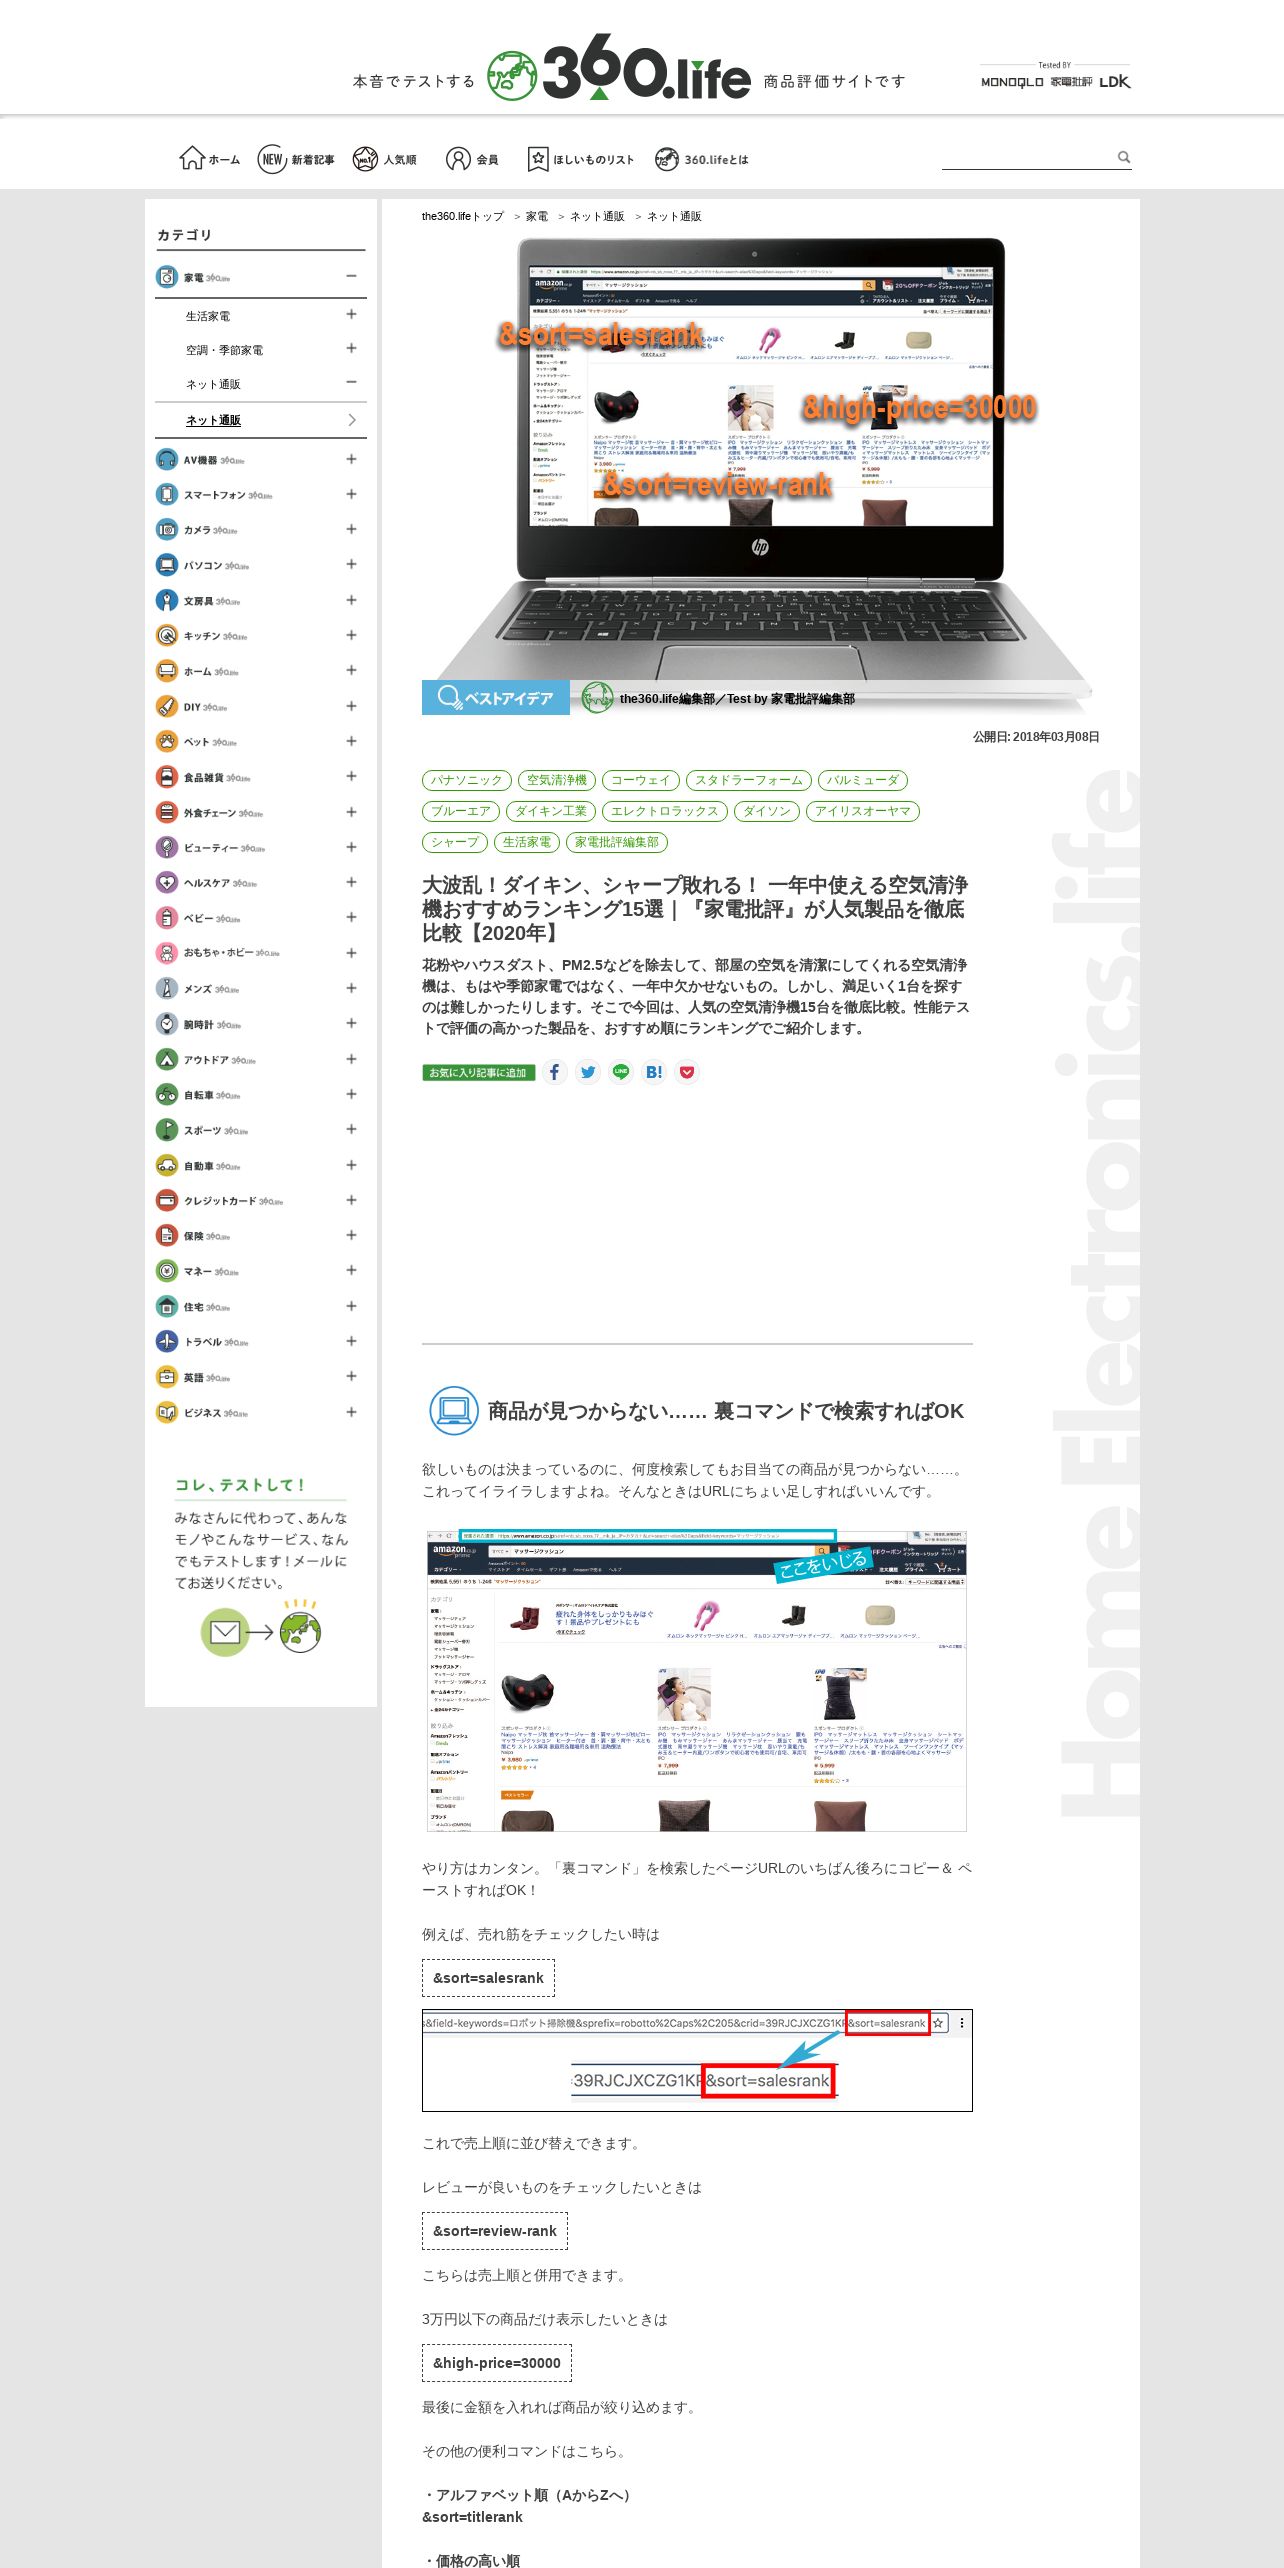Click the ベストアイデア badge
Image resolution: width=1284 pixels, height=2568 pixels.
point(496,698)
